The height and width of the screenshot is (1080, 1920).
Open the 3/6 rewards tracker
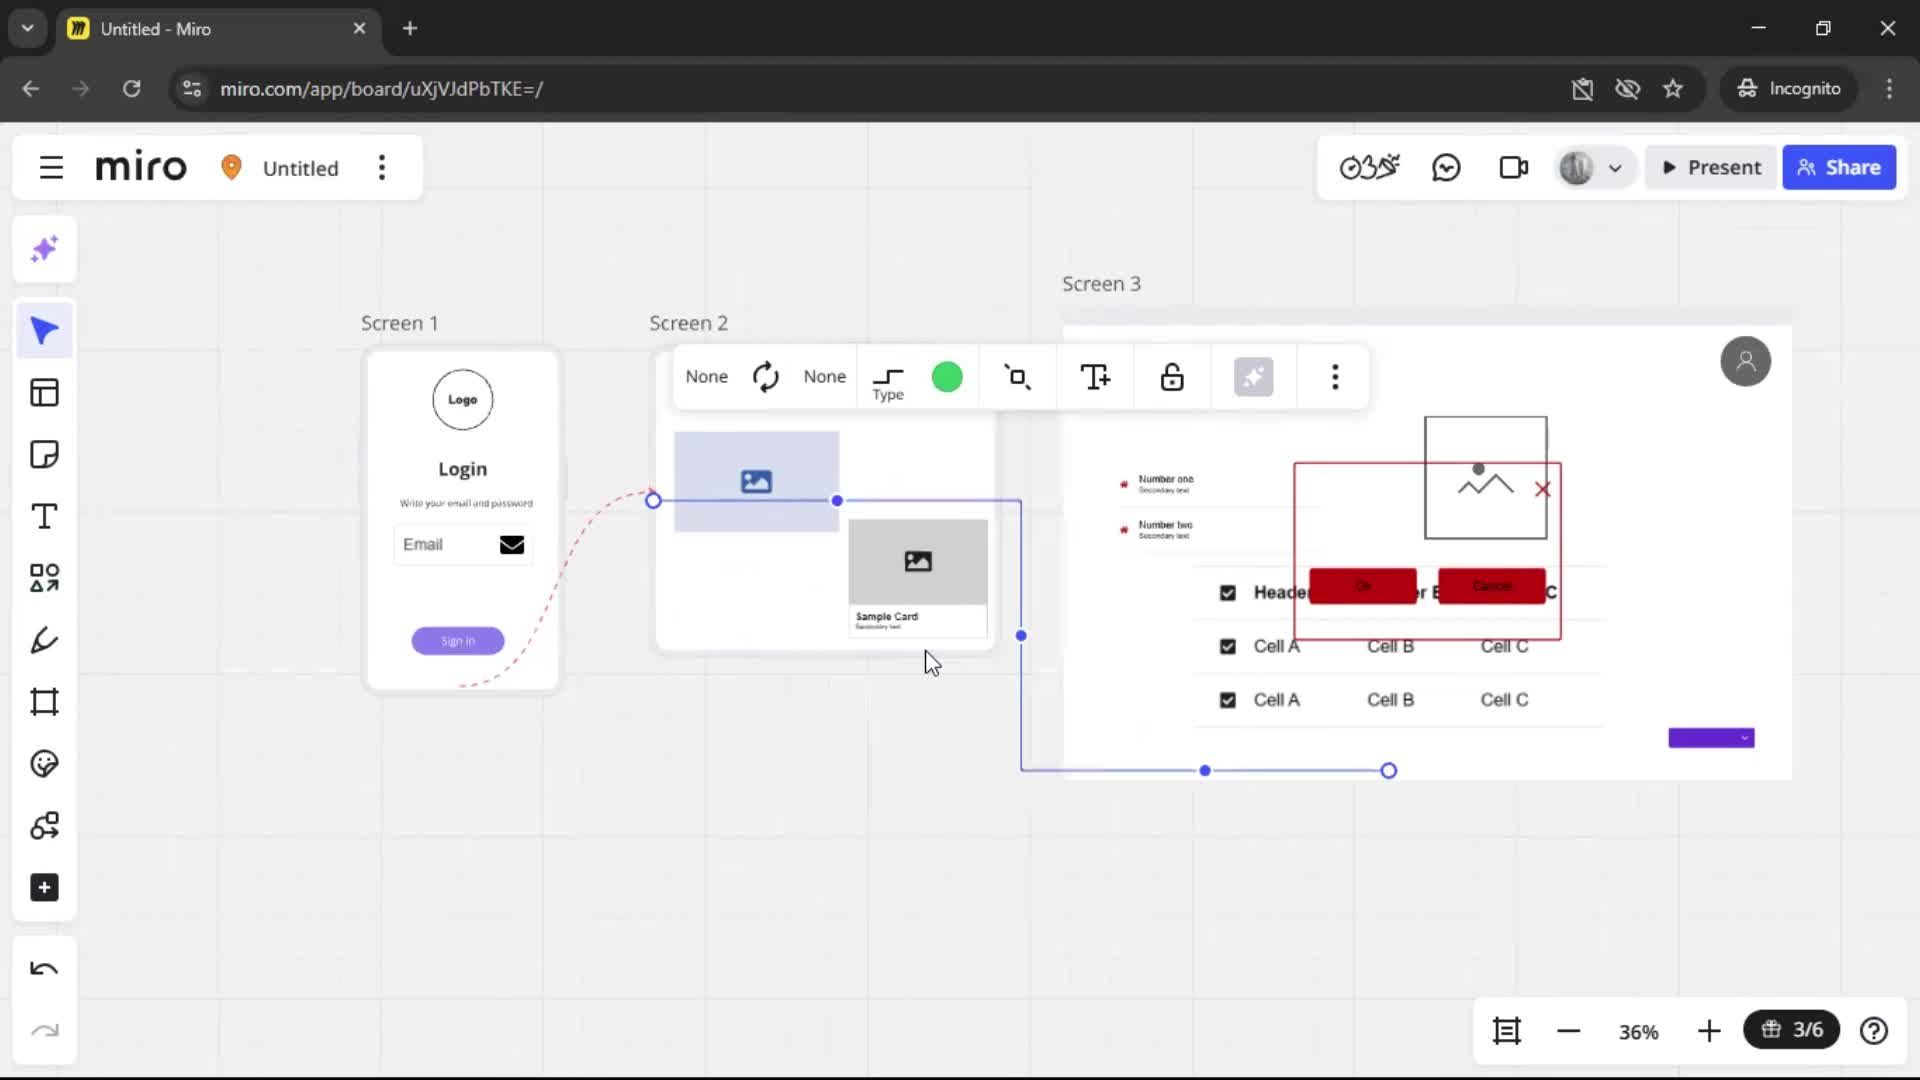[x=1792, y=1030]
